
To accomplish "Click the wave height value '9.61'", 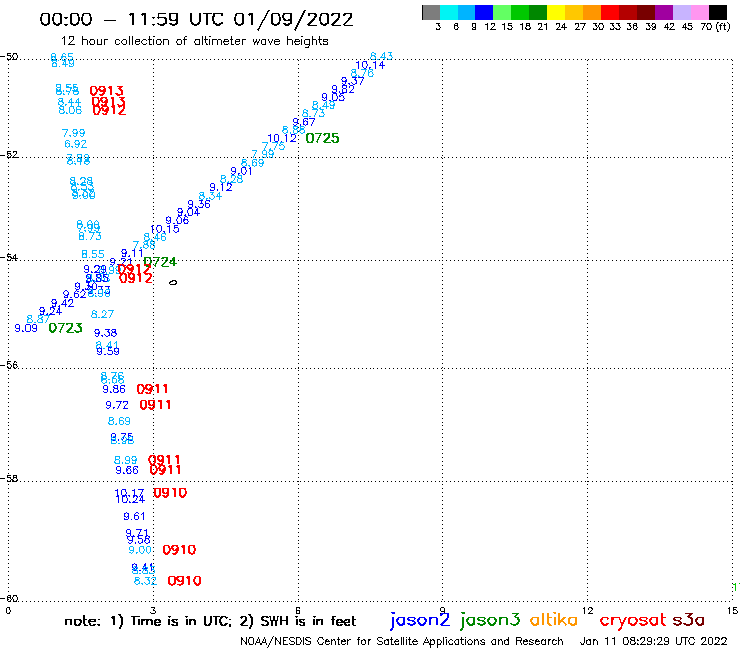I will tap(134, 516).
